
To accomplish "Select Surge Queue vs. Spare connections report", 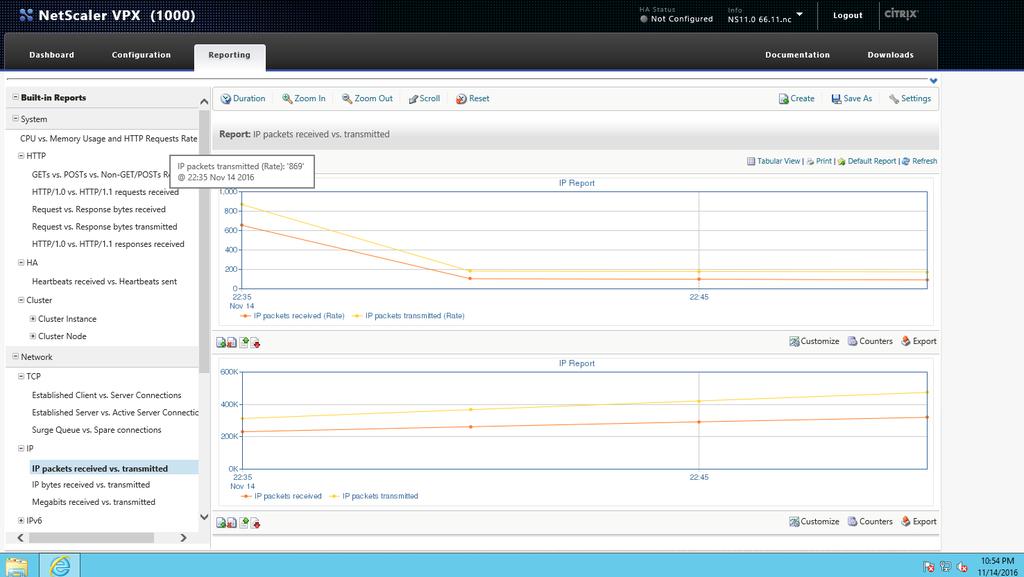I will [x=97, y=430].
